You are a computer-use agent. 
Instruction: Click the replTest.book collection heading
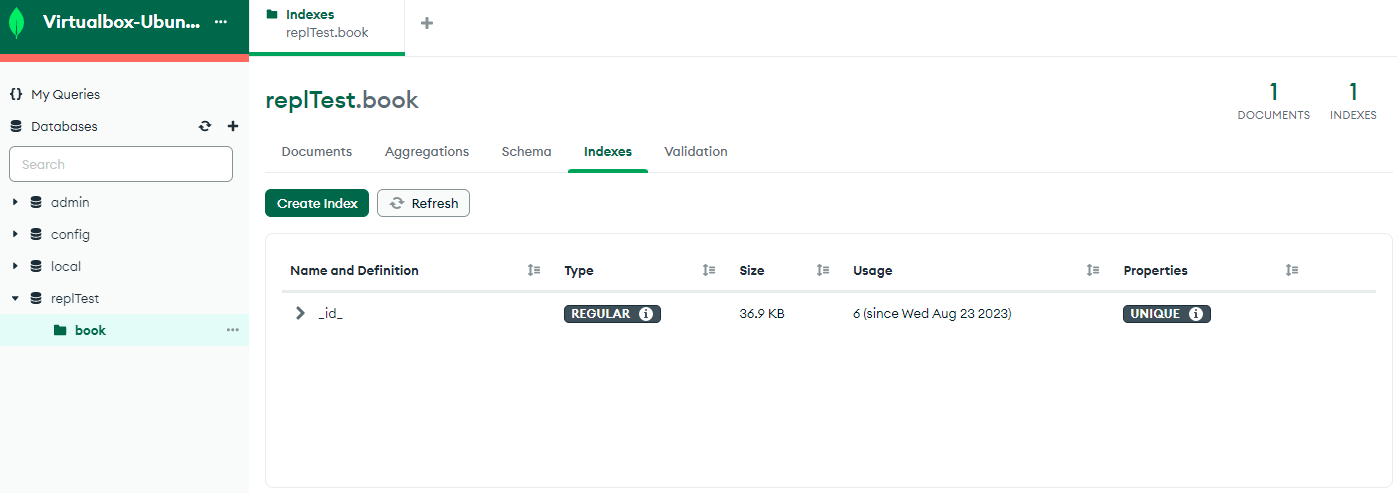tap(342, 100)
